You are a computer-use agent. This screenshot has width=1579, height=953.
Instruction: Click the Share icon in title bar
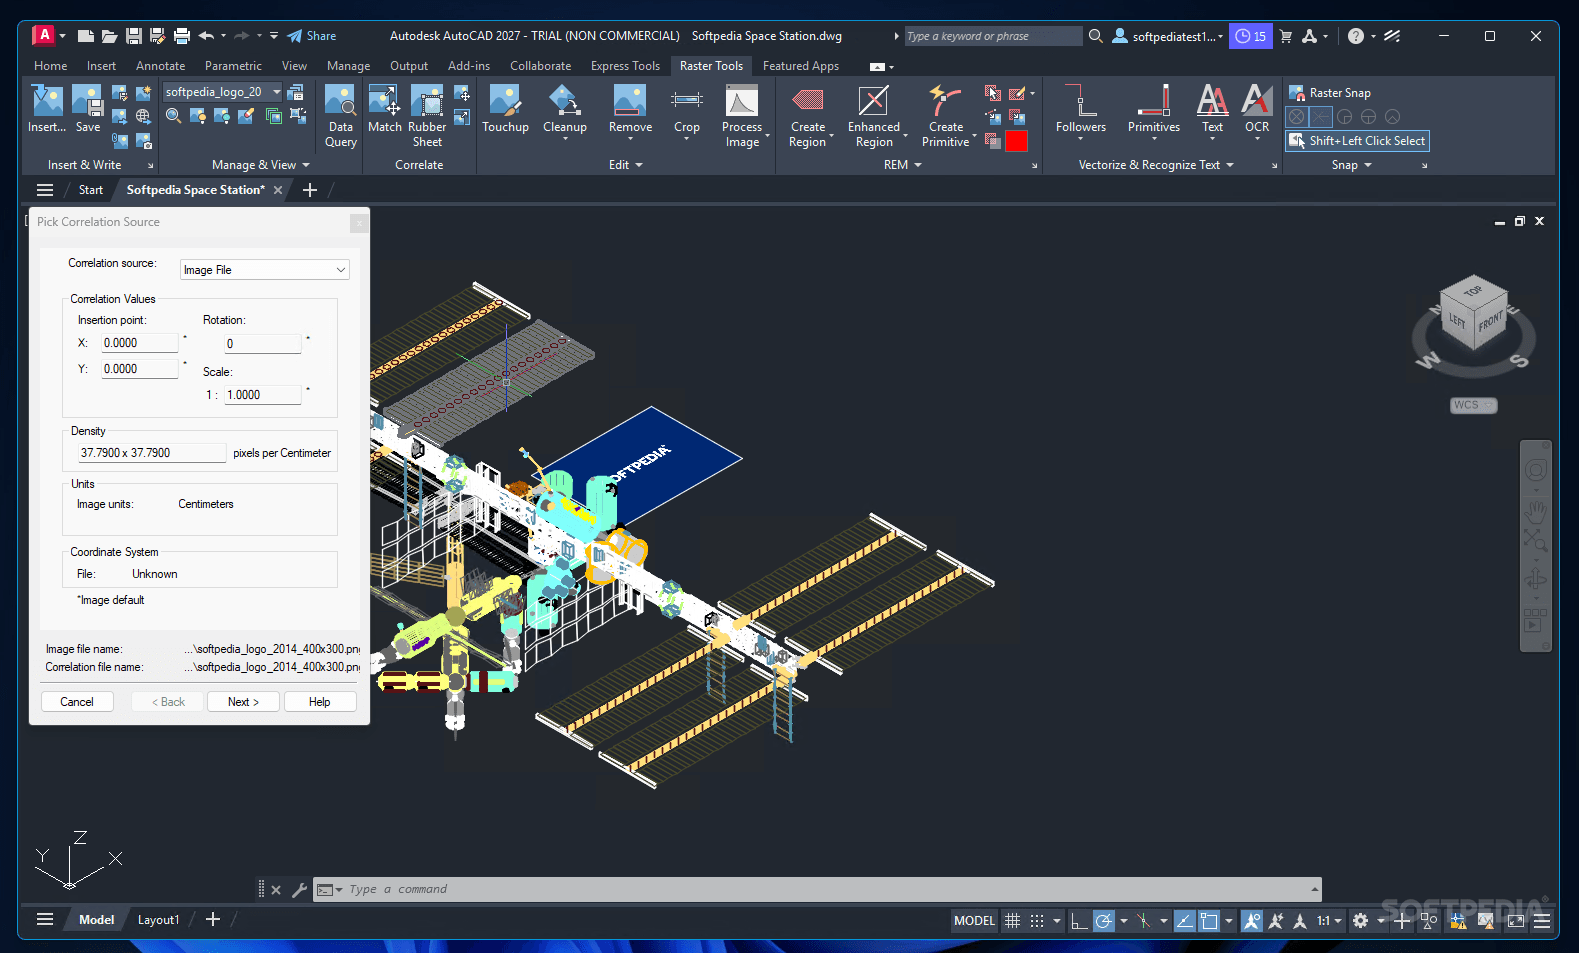point(312,36)
